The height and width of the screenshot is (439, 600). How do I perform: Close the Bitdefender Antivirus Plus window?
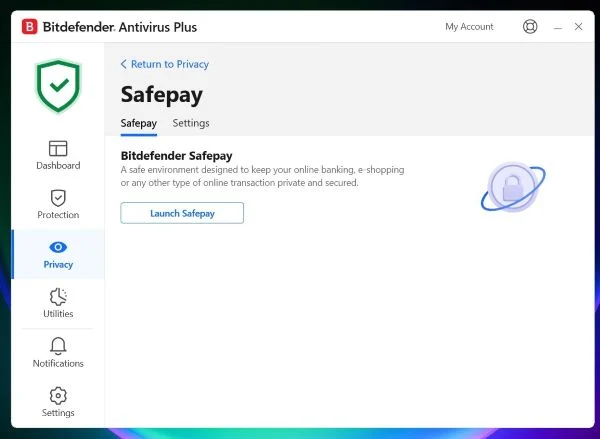coord(578,27)
